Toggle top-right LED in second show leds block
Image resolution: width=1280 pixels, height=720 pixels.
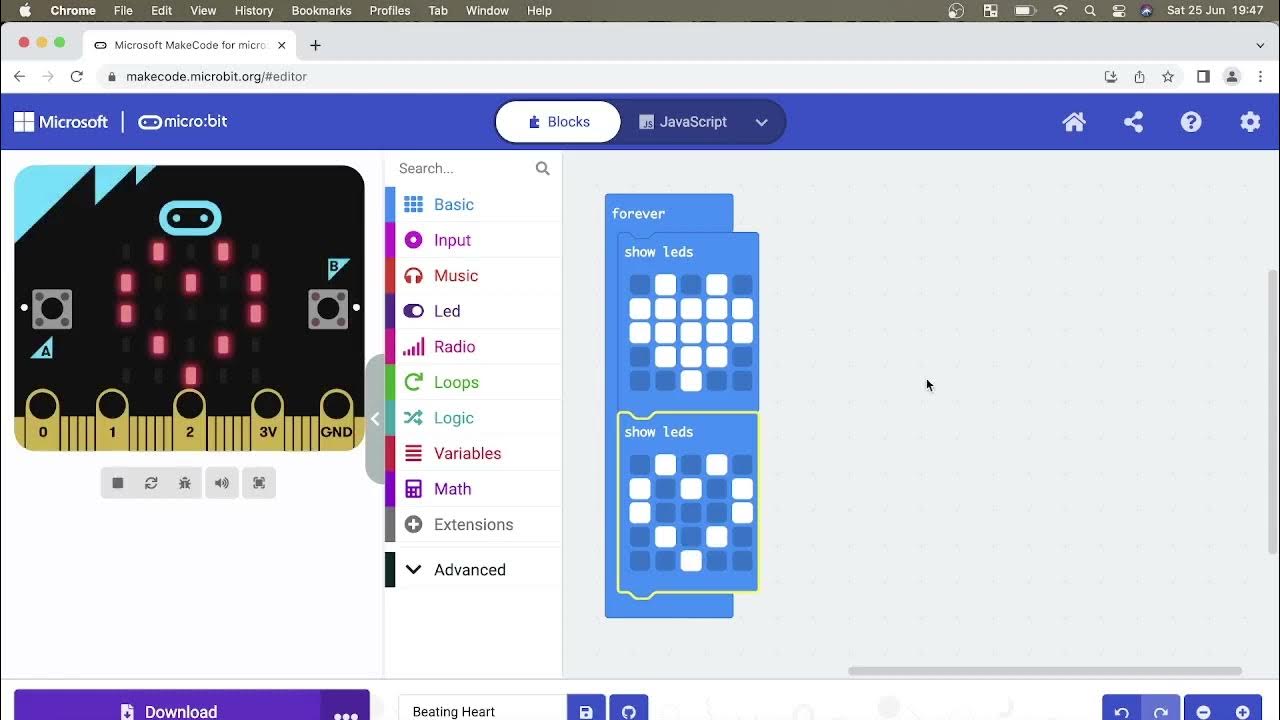point(742,465)
